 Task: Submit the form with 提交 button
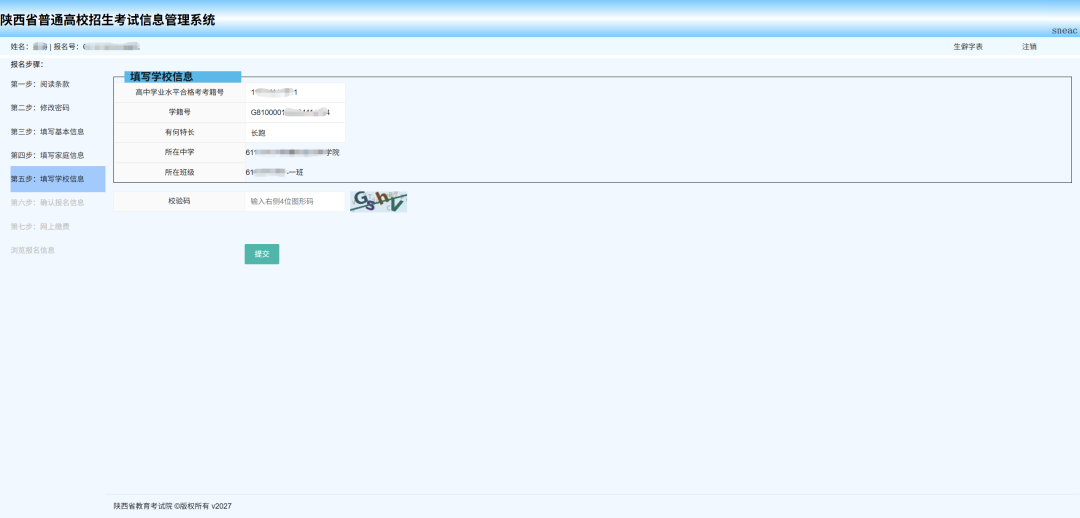(x=262, y=254)
